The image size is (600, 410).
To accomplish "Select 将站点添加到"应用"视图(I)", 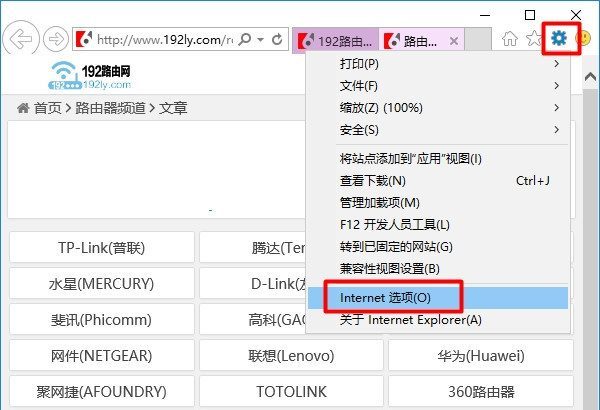I will coord(438,158).
